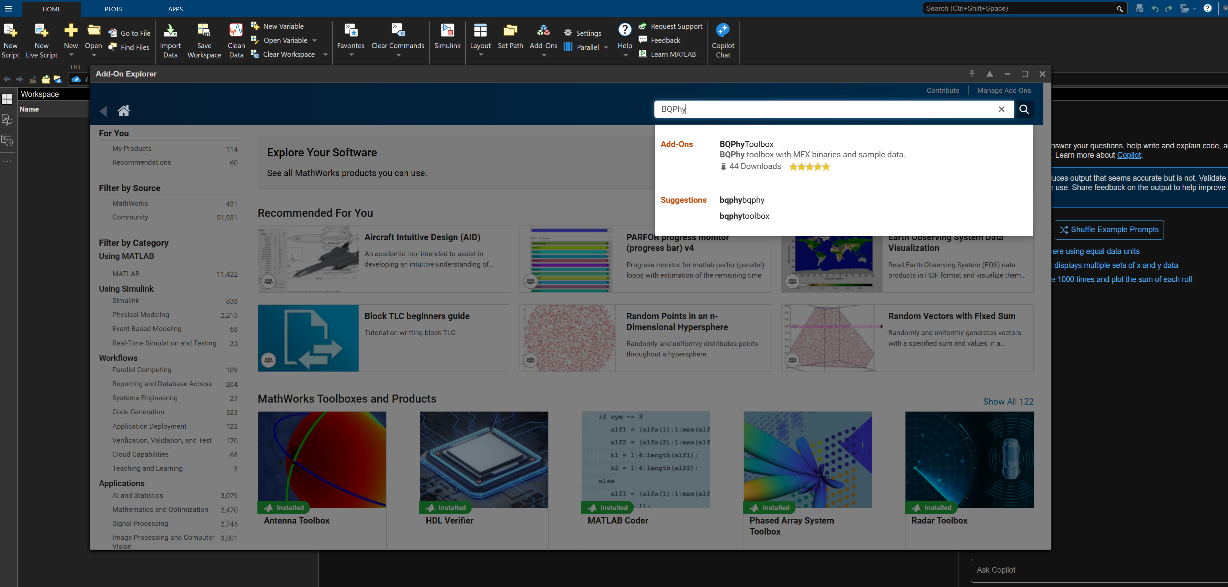Open Simulink from the toolstrip
The width and height of the screenshot is (1228, 587).
tap(447, 35)
